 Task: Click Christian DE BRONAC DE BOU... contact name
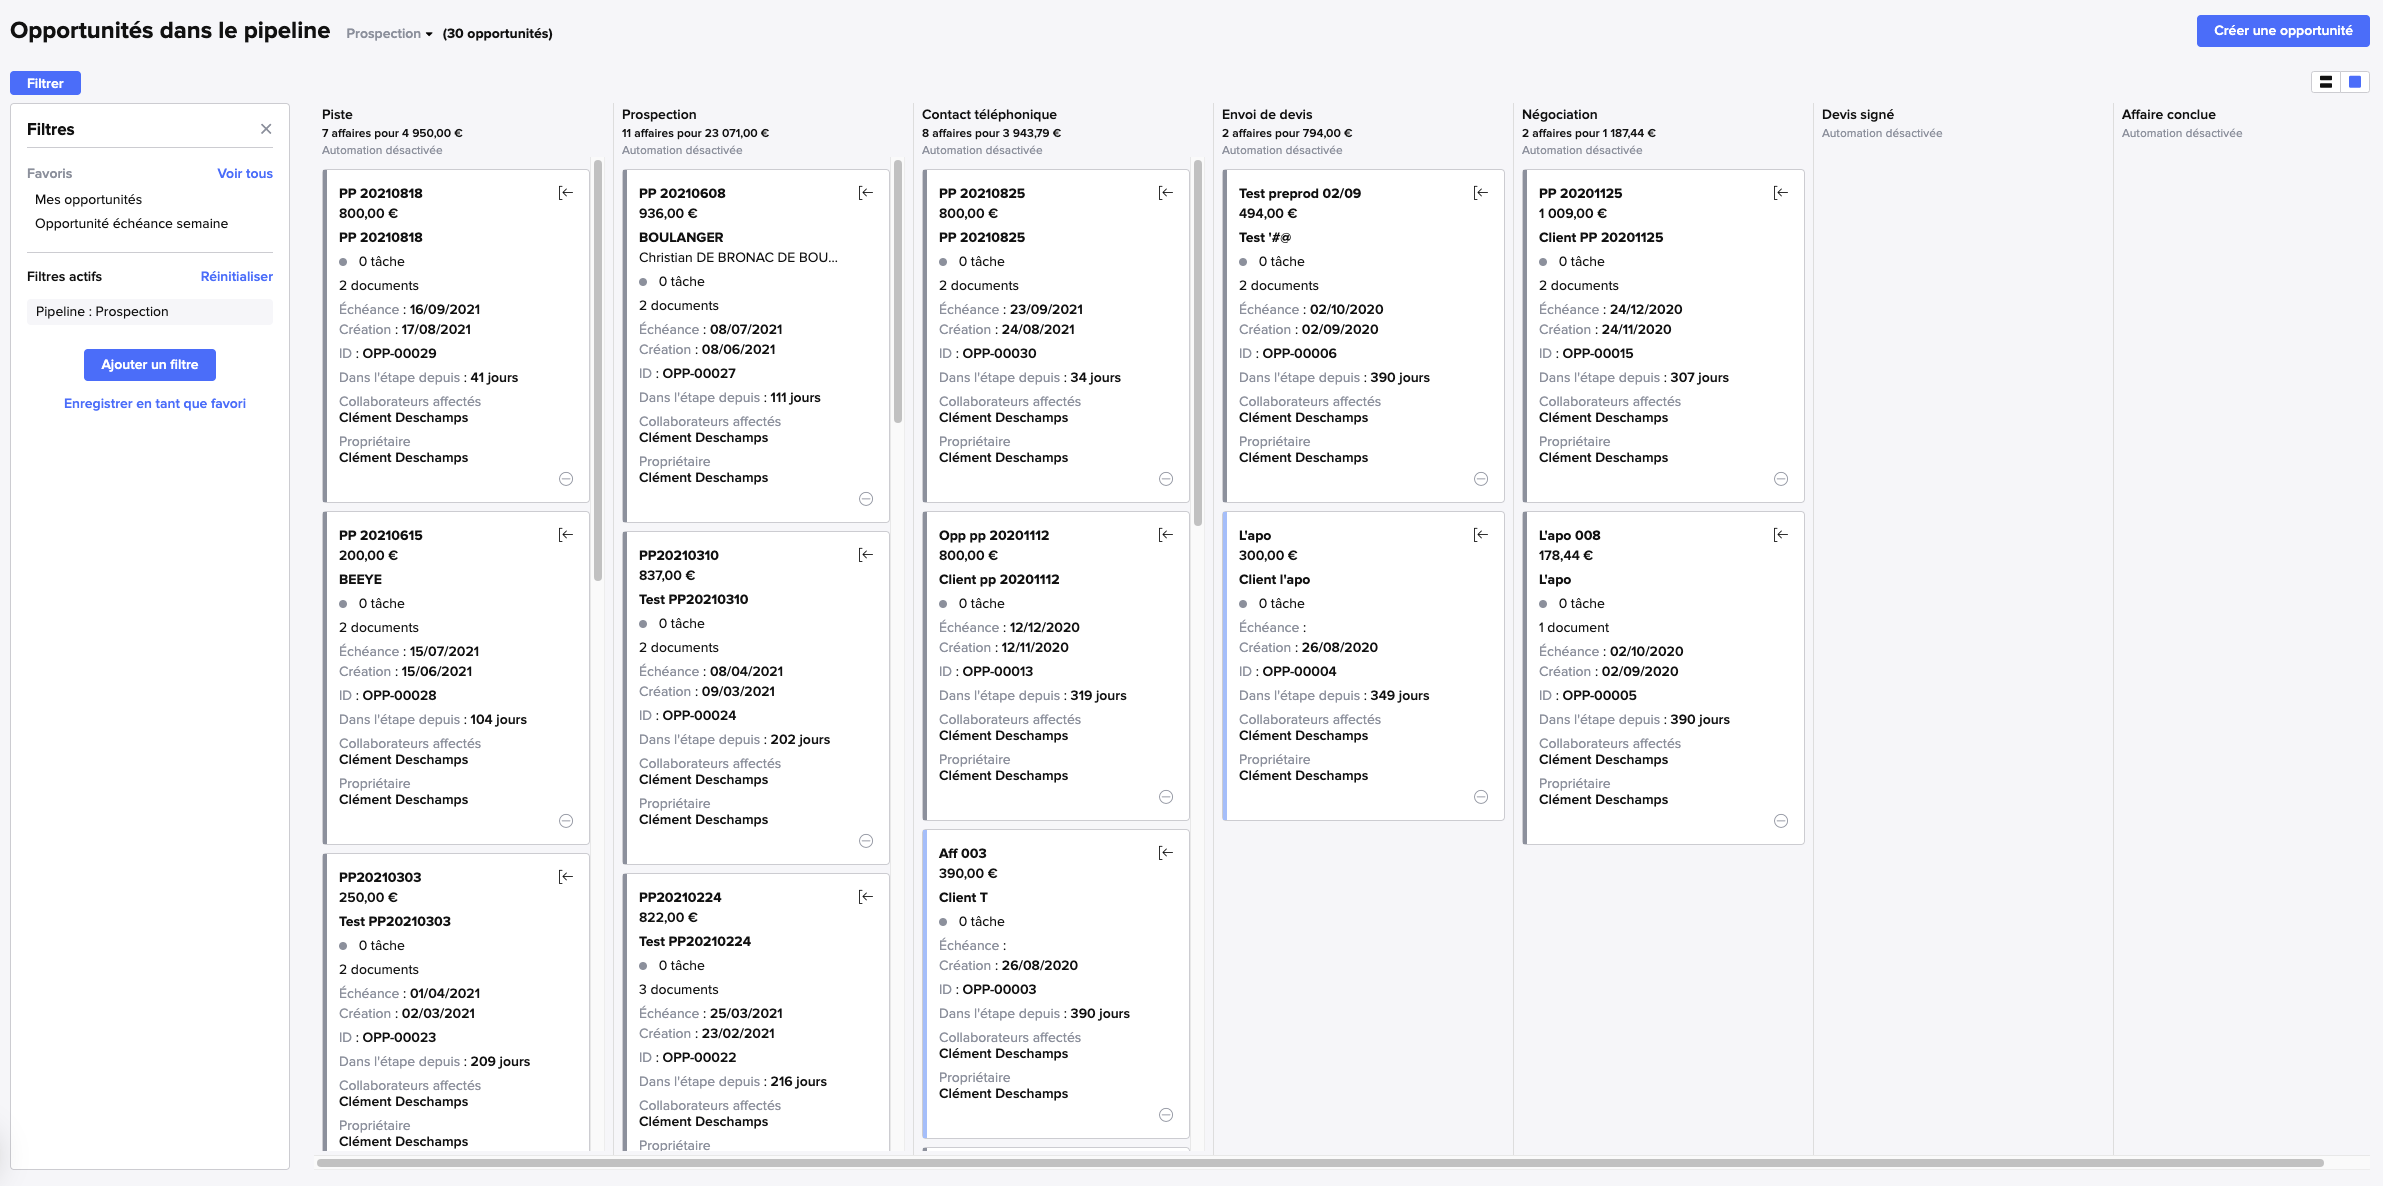[x=738, y=257]
